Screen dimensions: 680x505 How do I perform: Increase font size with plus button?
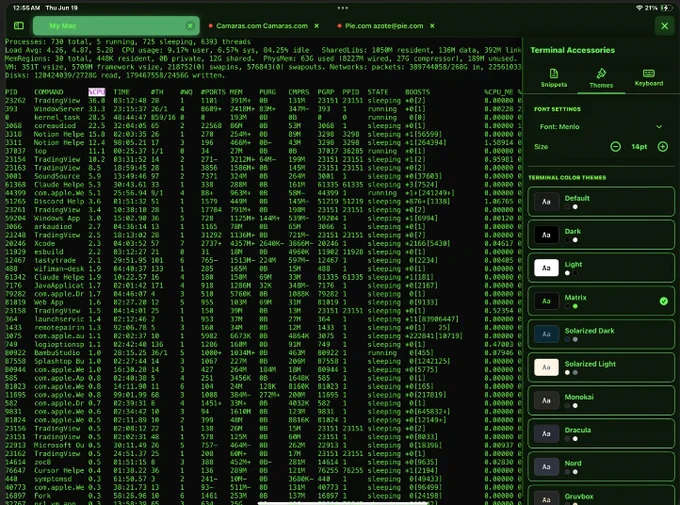click(663, 147)
